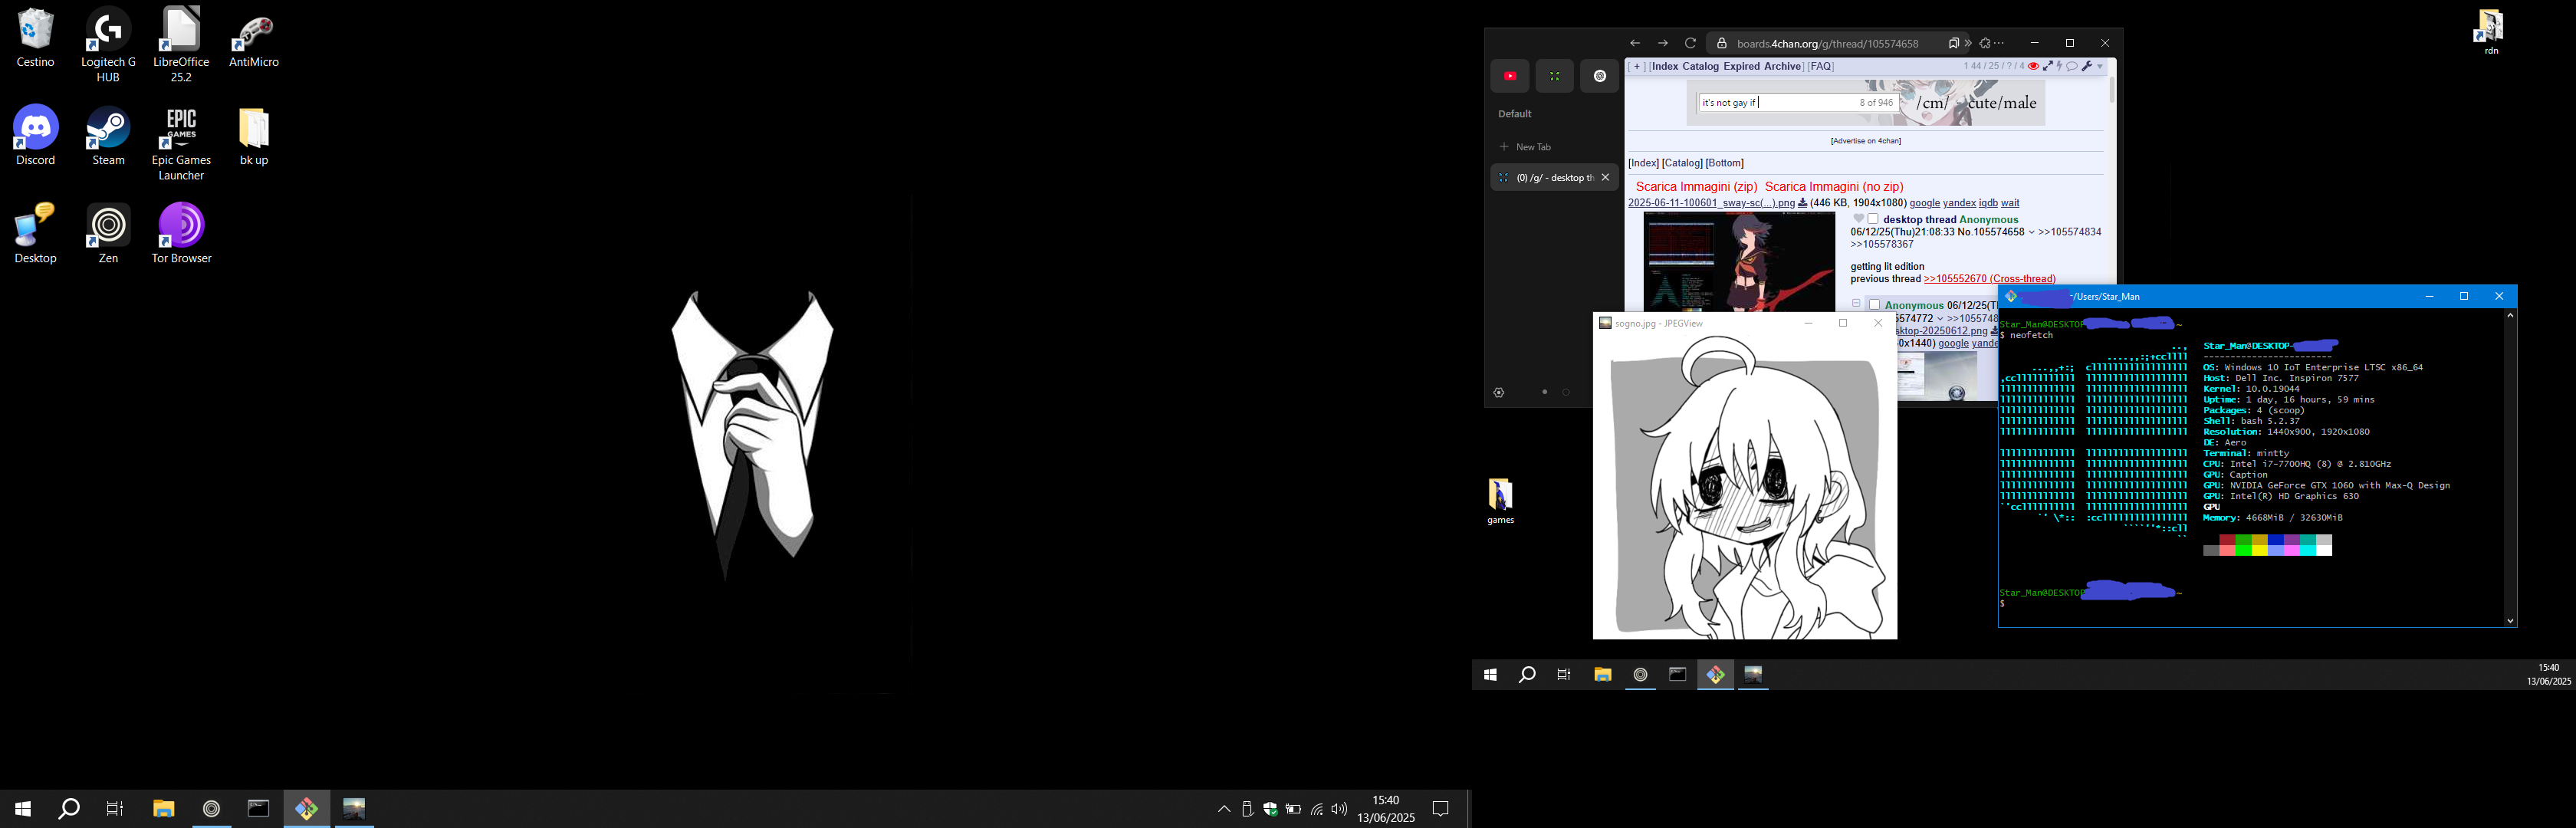The image size is (2576, 828).
Task: Open the Archive link in 4chan header bar
Action: [1782, 66]
